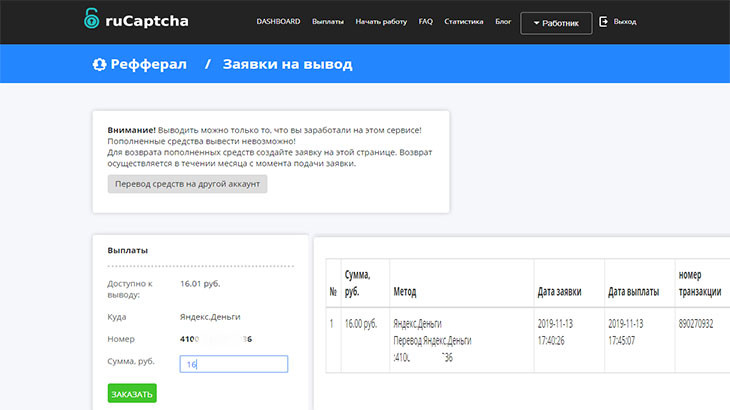Click the Сумма, руб. table column header
This screenshot has height=410, width=730.
[358, 284]
